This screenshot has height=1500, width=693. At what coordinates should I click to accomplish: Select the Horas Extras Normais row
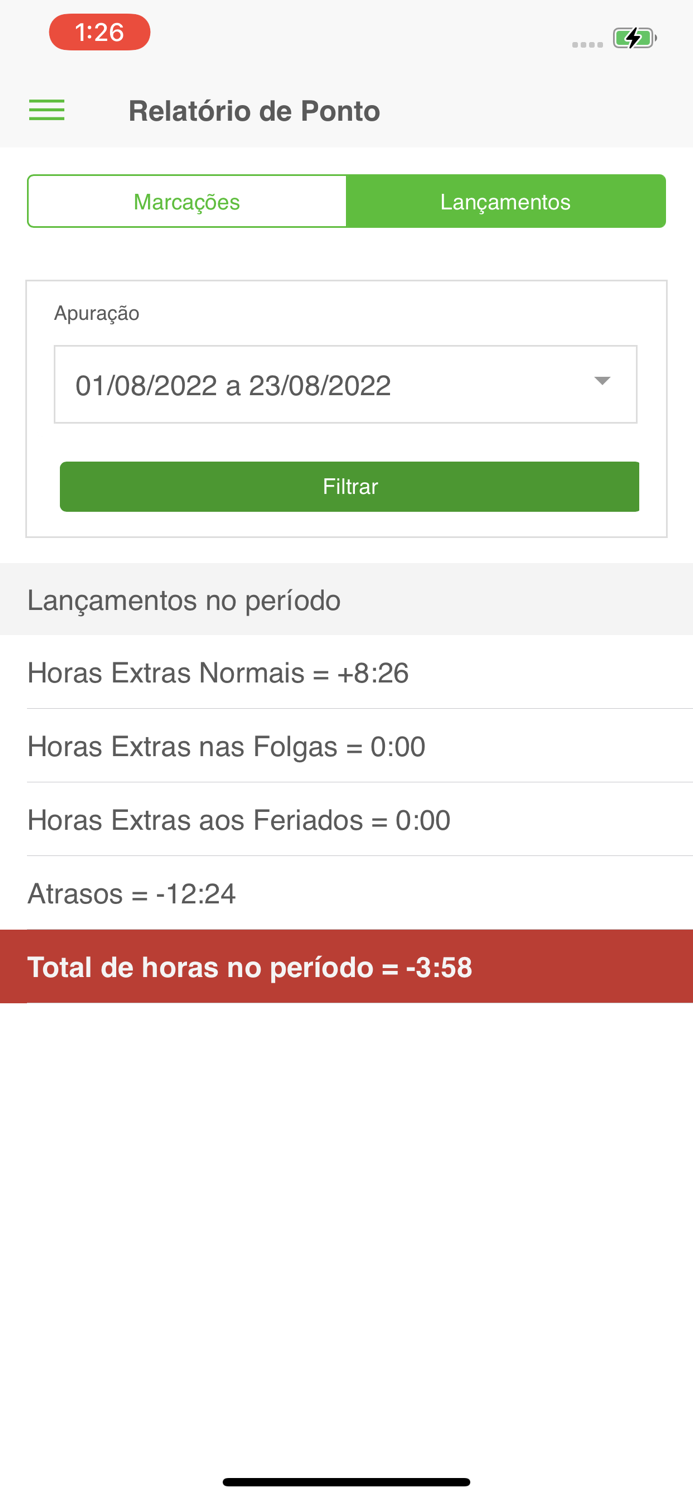[x=218, y=672]
